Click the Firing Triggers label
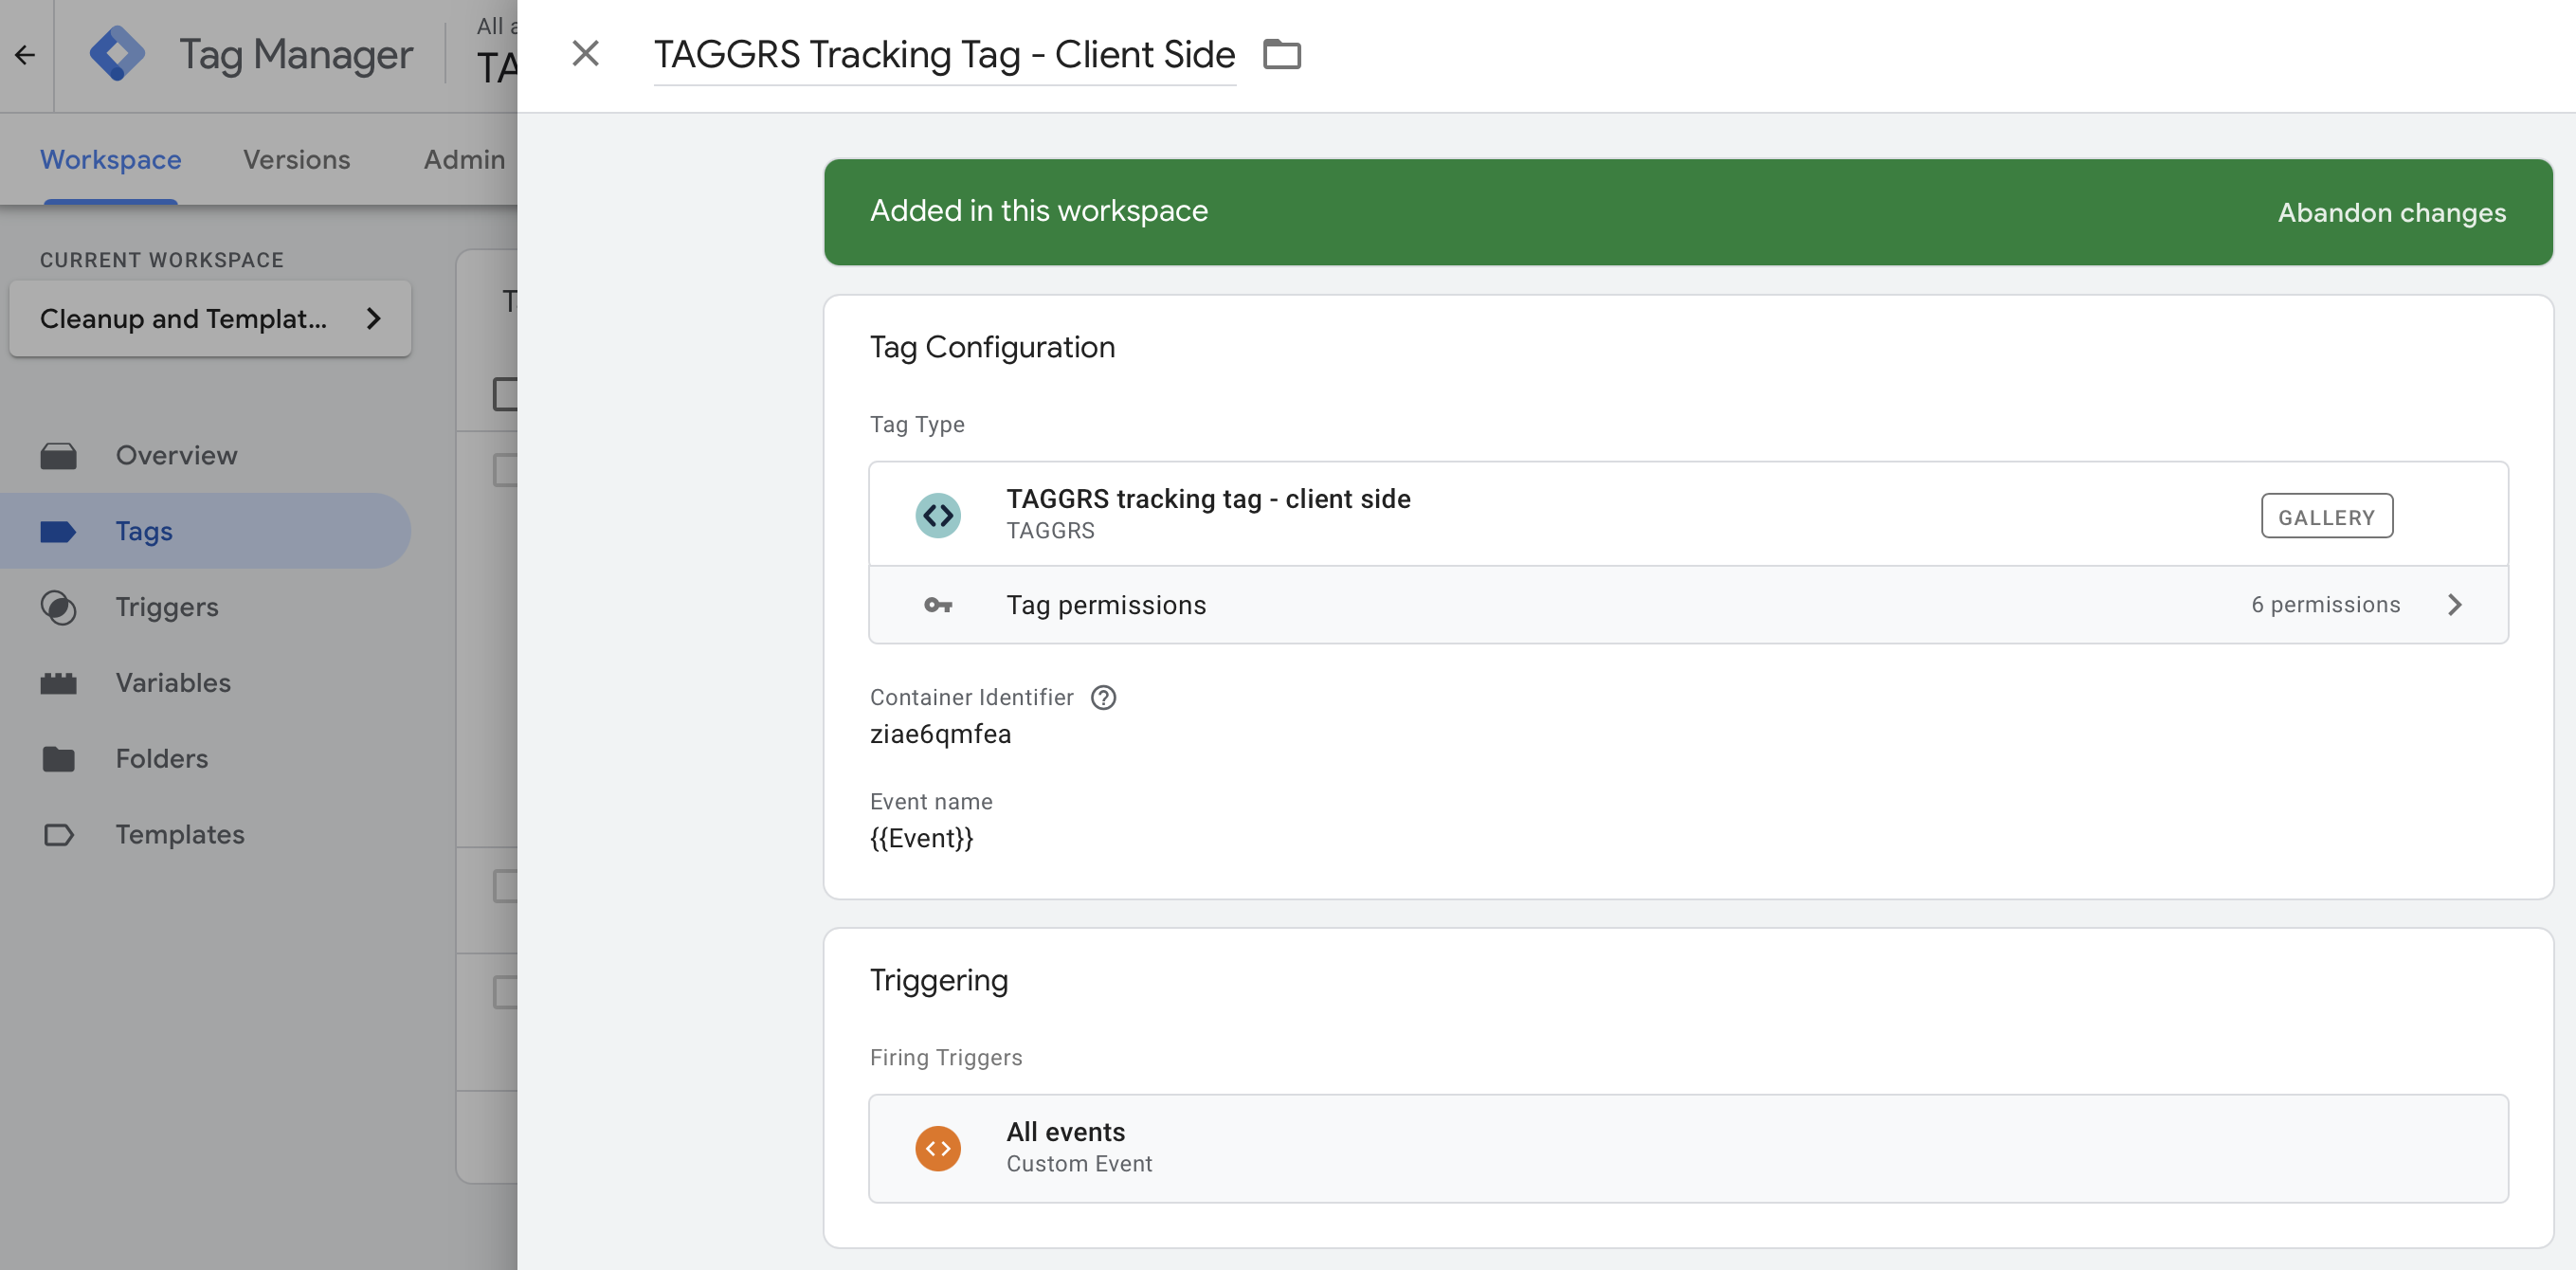 click(946, 1057)
